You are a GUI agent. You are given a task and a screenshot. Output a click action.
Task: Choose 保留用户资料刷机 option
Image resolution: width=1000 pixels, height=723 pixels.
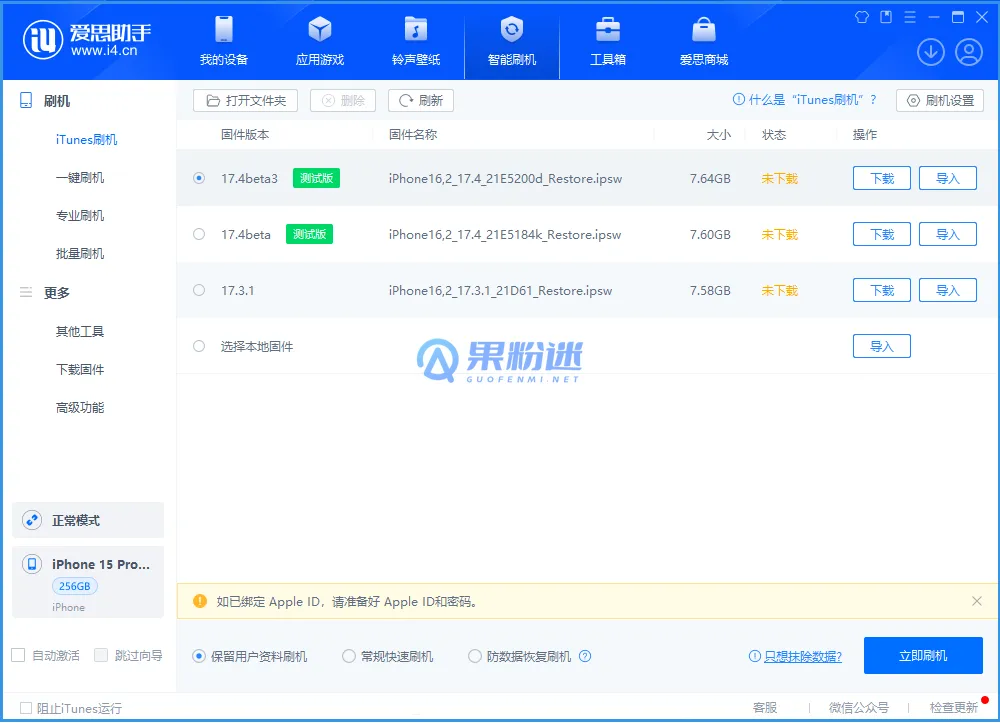coord(199,656)
